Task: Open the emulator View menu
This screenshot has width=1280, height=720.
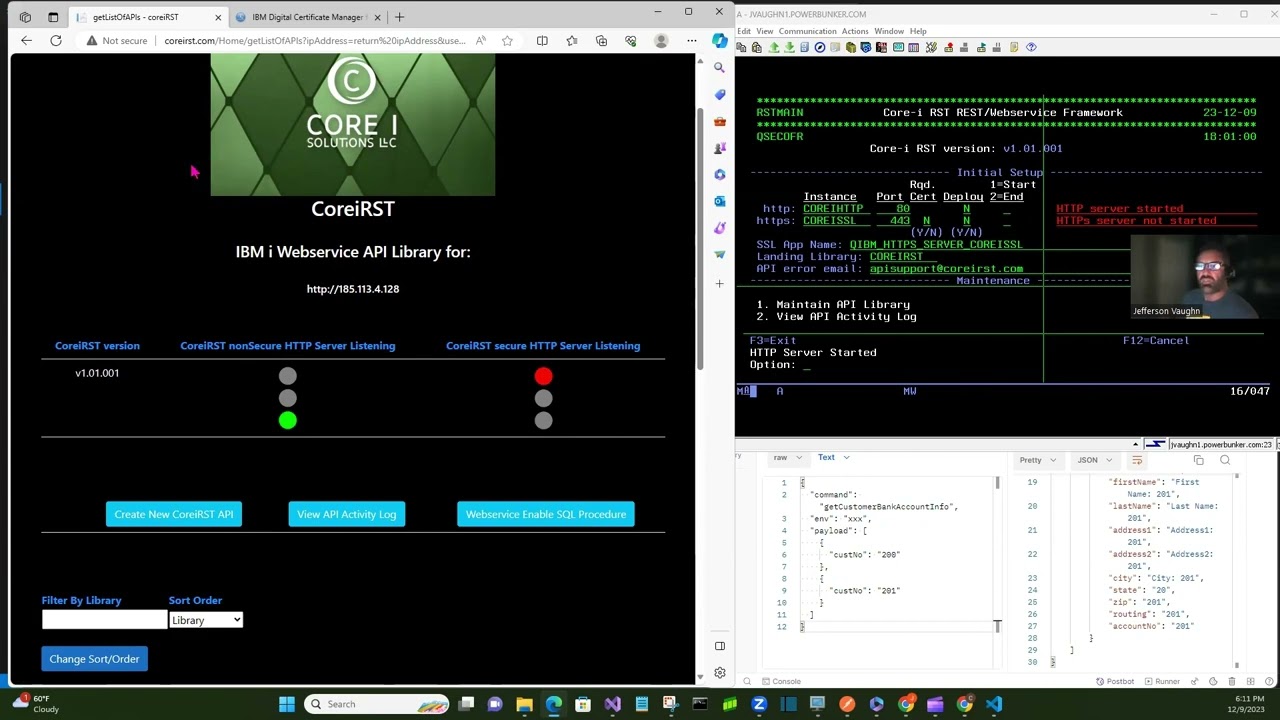Action: tap(765, 31)
